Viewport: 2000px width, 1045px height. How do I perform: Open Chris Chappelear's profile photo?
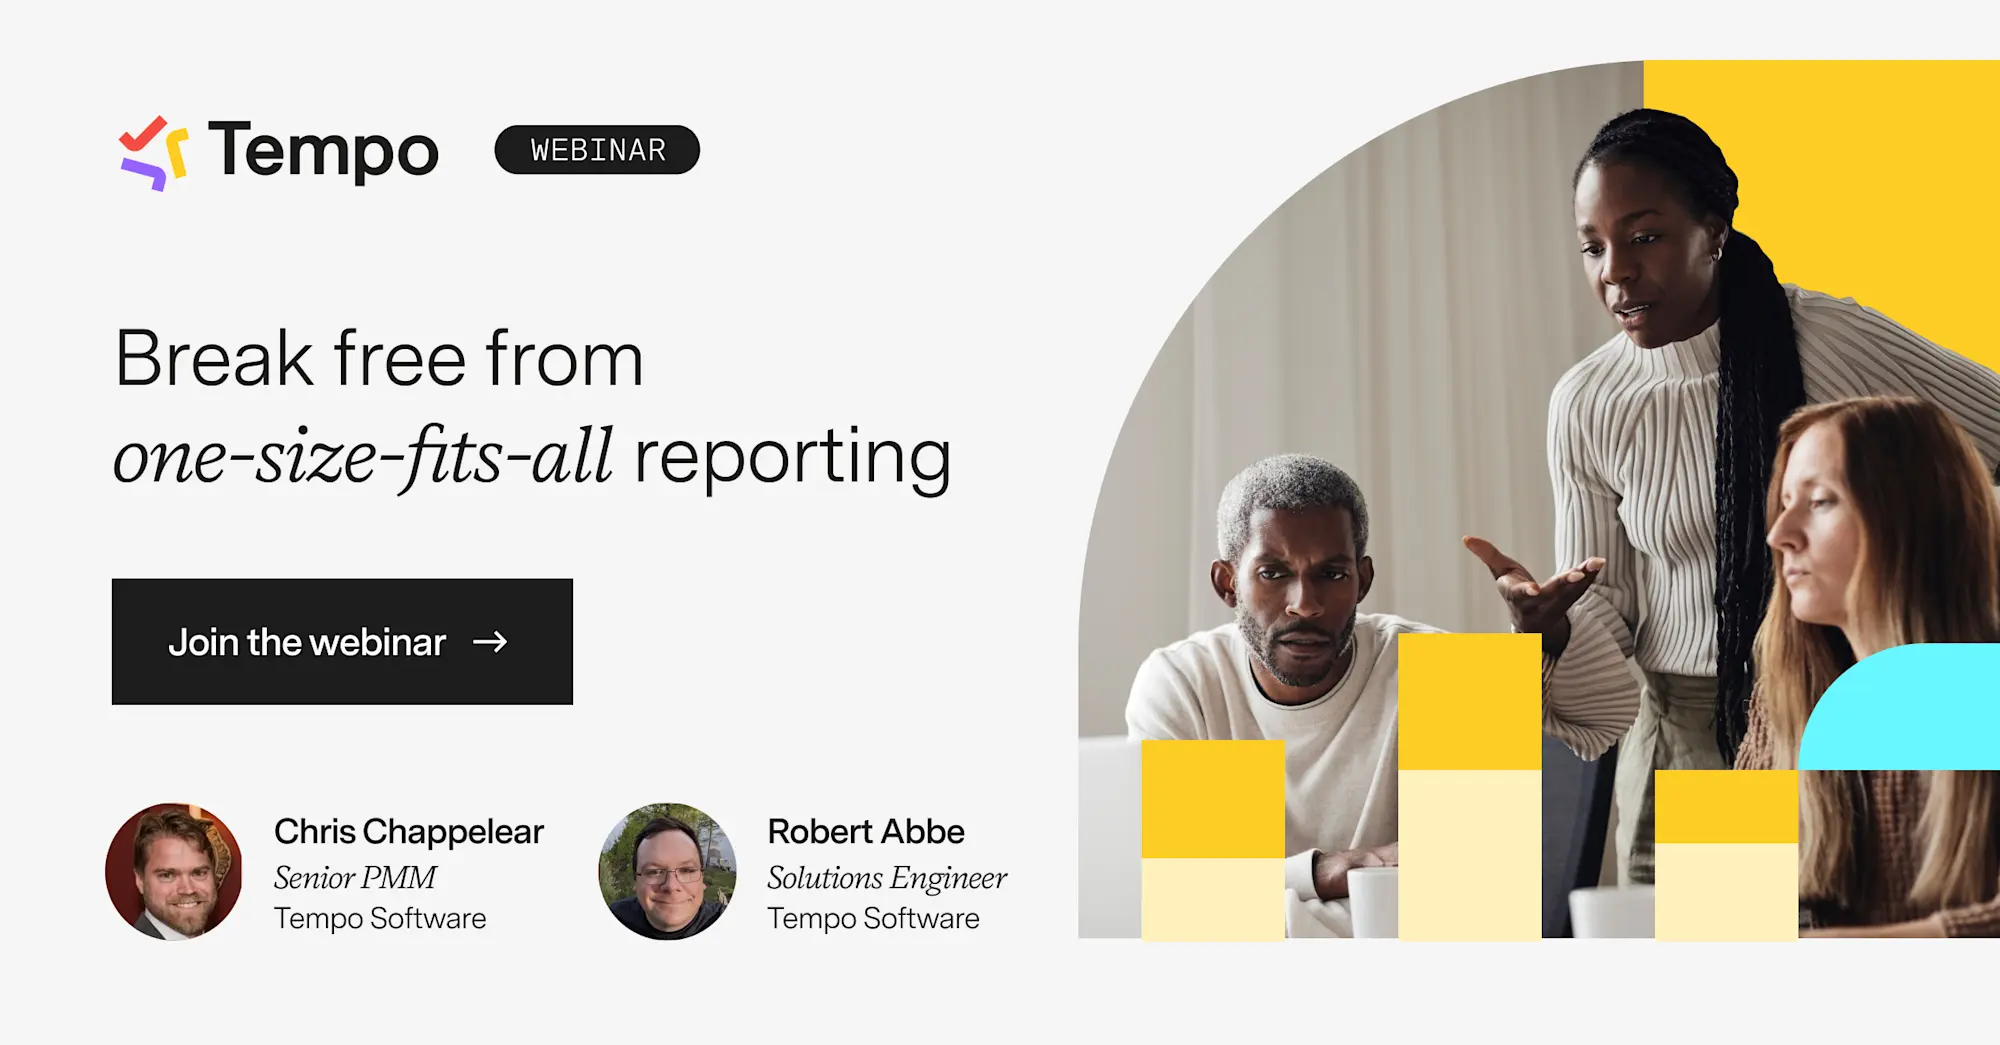[175, 873]
